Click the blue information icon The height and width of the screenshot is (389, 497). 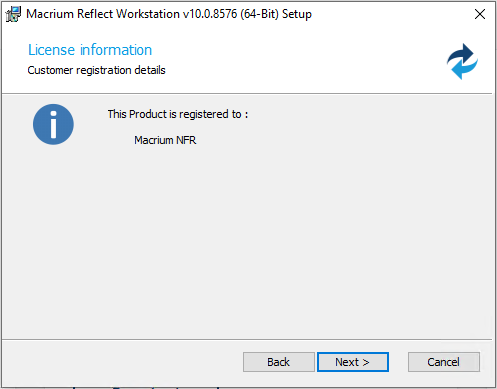coord(53,124)
